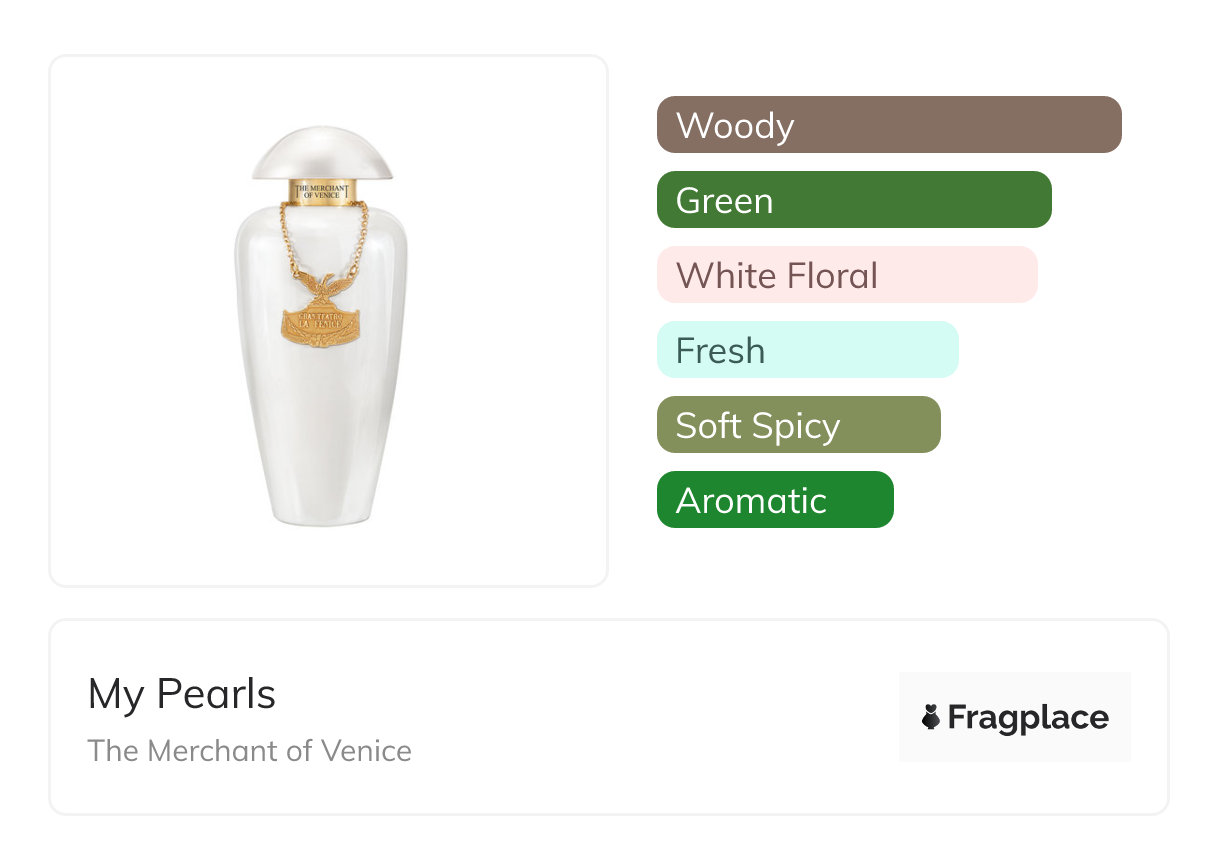Open The Merchant of Venice brand link

coord(249,750)
